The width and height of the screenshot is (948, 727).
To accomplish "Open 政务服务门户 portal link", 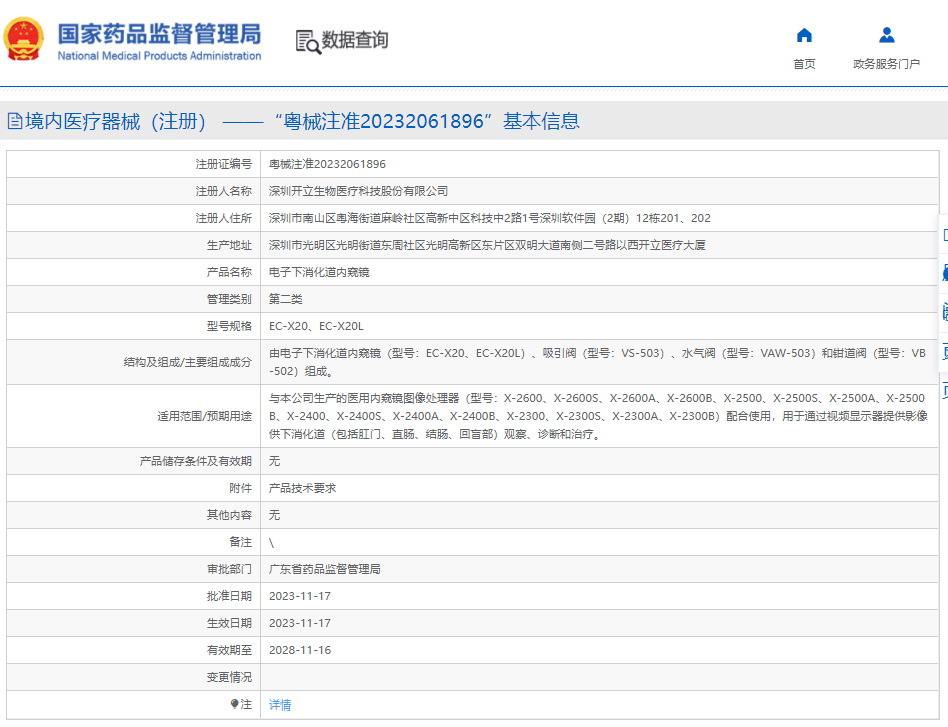I will (x=886, y=64).
